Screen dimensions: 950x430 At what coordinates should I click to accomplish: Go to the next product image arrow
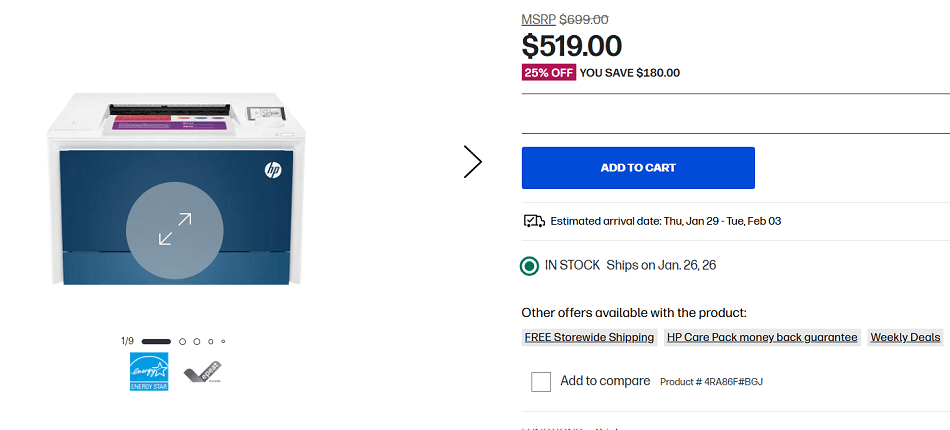[473, 162]
